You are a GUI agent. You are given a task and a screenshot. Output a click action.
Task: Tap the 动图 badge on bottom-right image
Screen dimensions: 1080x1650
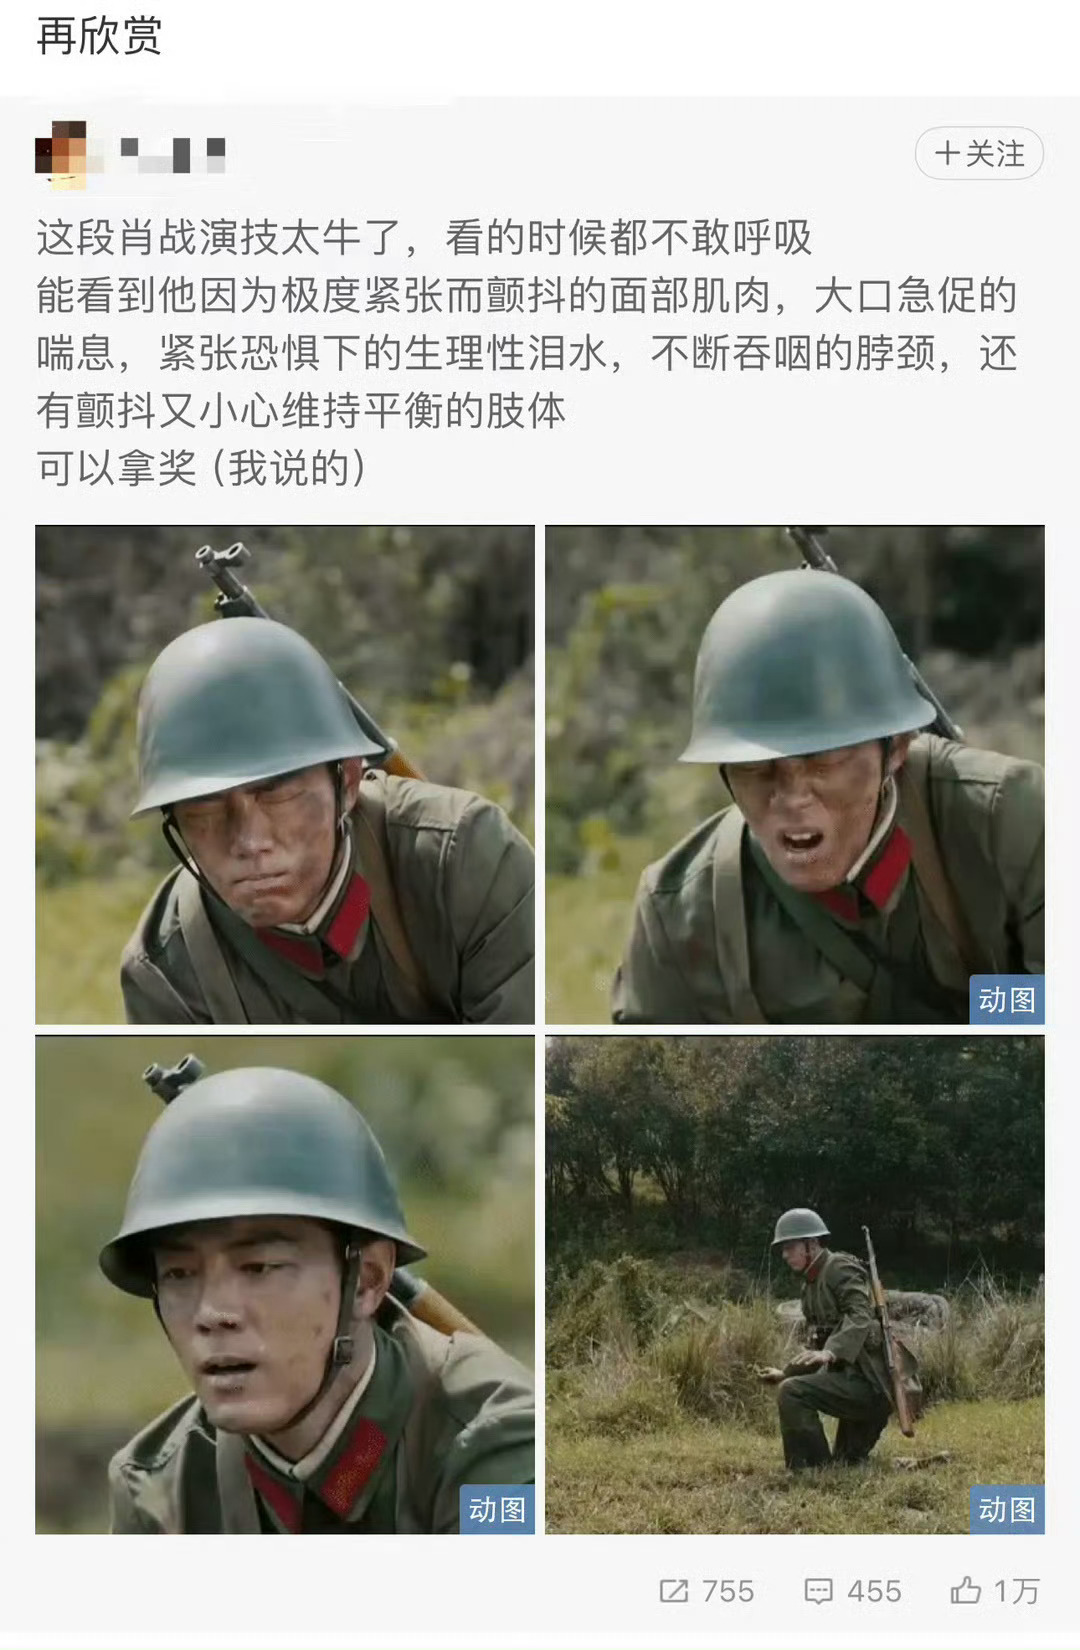[1006, 1510]
